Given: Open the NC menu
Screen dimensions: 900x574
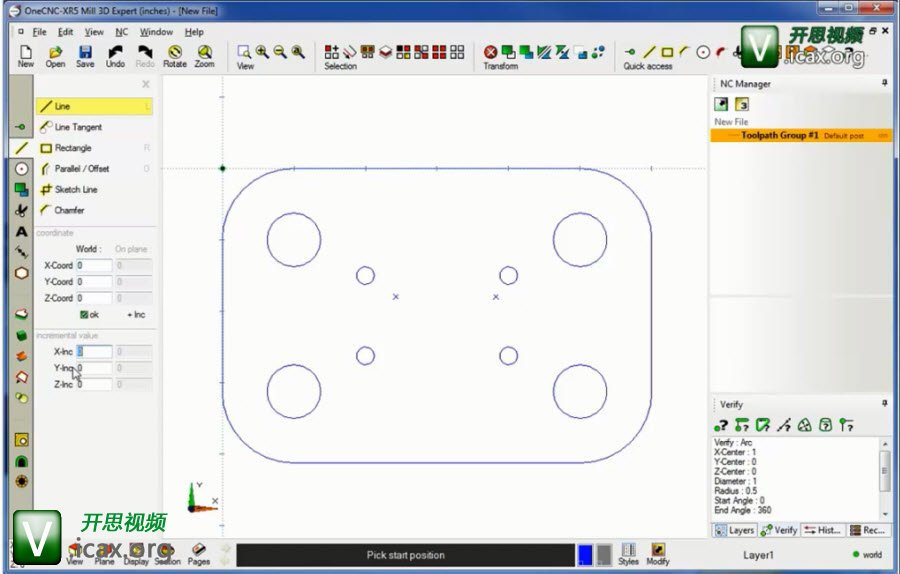Looking at the screenshot, I should pyautogui.click(x=122, y=32).
